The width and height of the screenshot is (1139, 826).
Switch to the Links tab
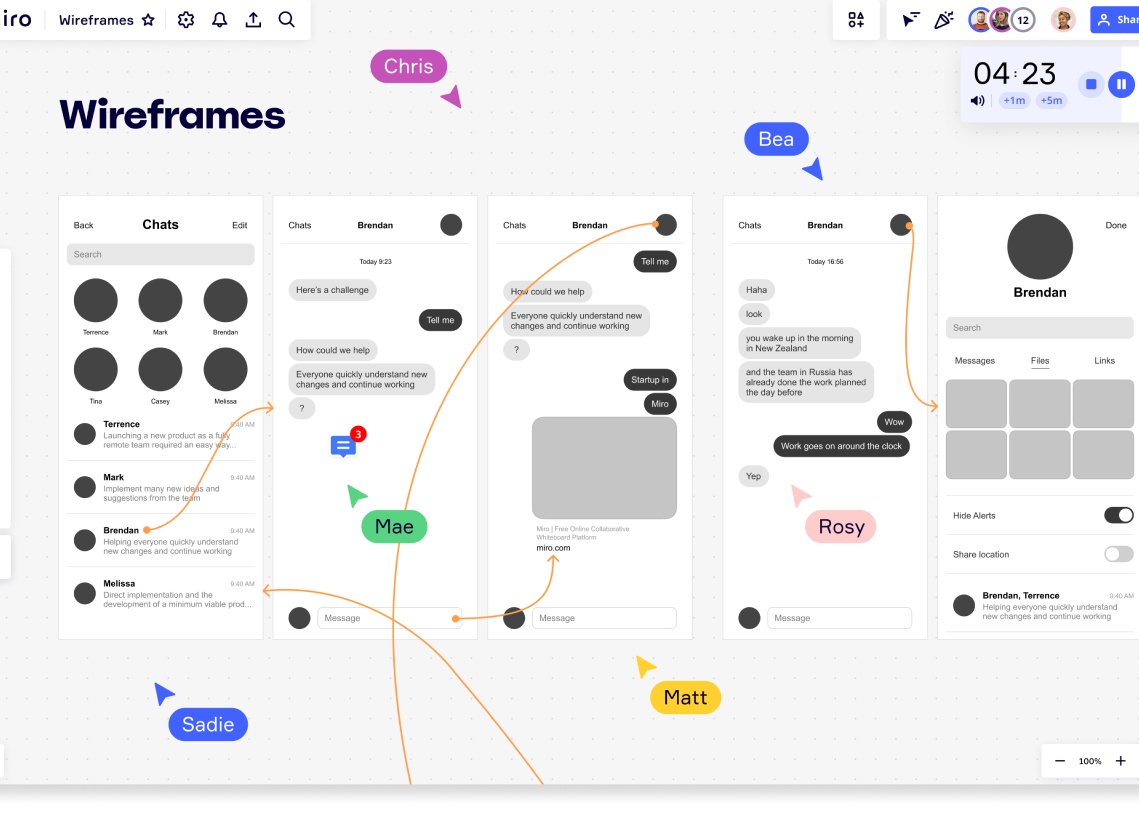click(1104, 361)
